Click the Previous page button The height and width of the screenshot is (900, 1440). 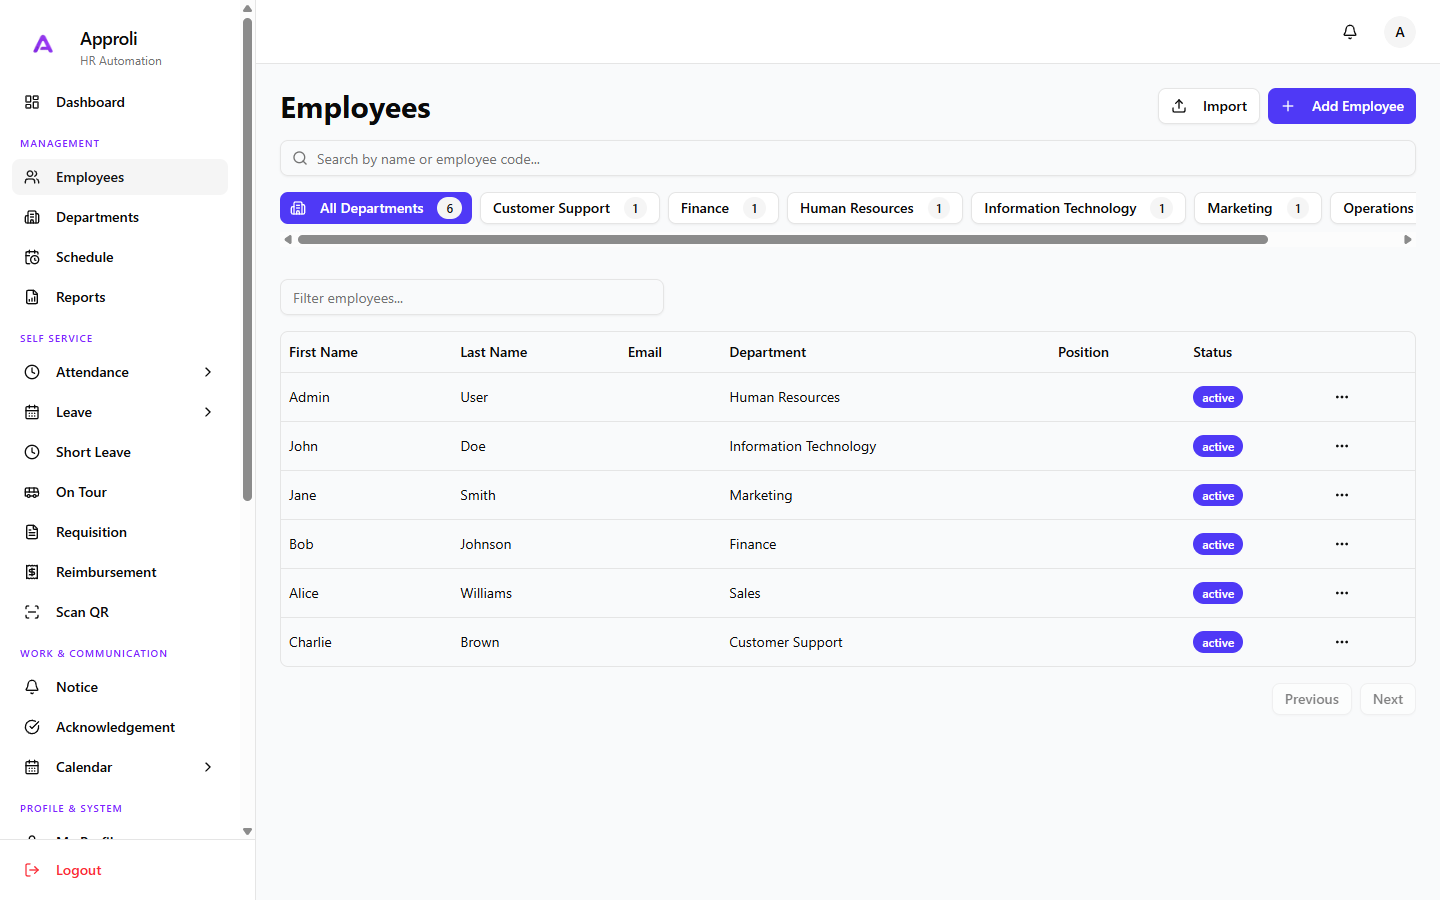1312,699
